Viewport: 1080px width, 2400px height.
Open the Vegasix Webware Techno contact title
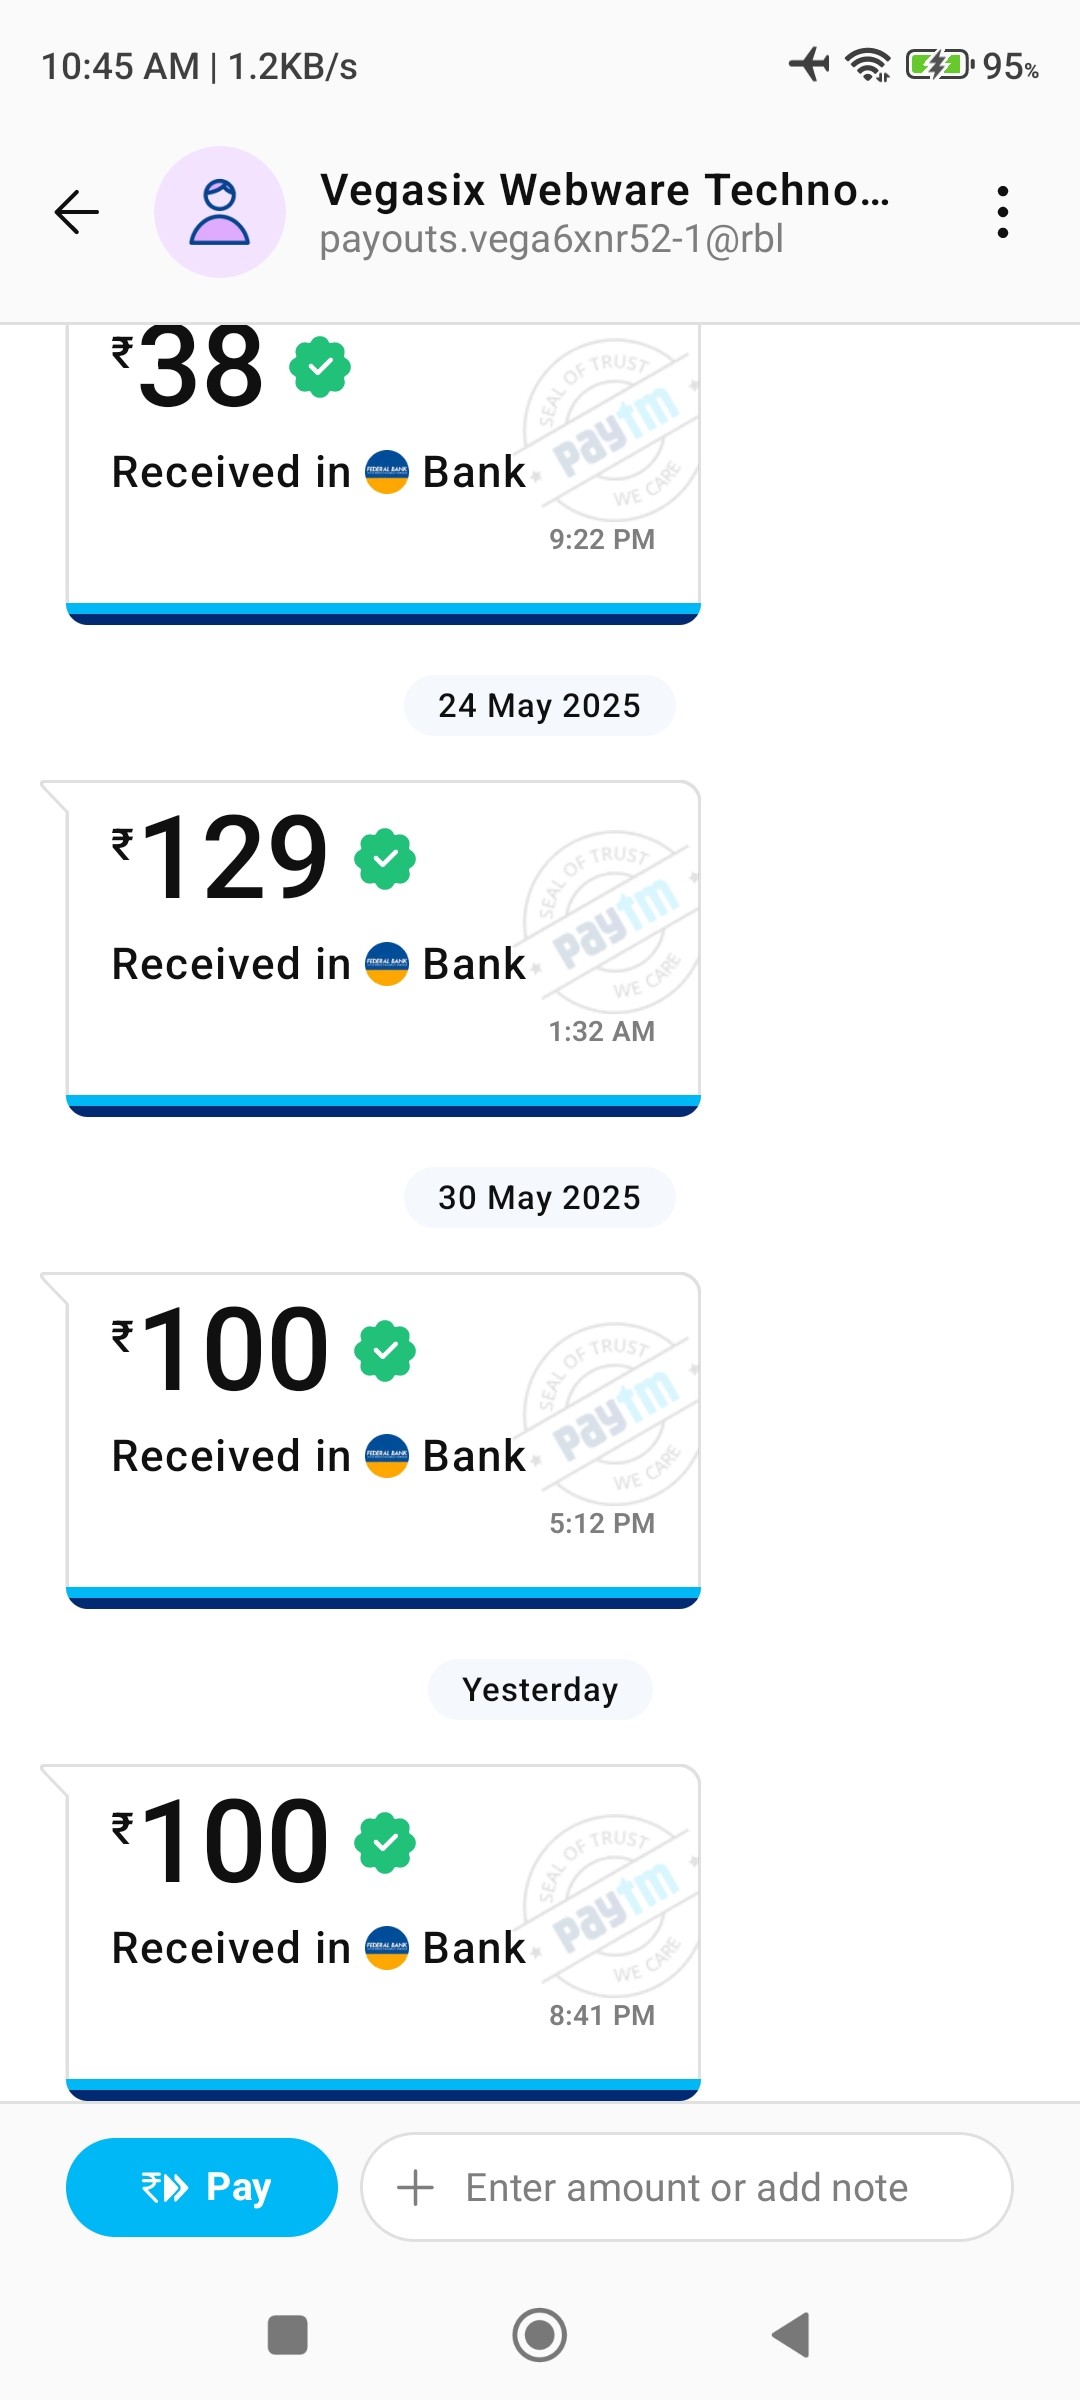pyautogui.click(x=605, y=190)
